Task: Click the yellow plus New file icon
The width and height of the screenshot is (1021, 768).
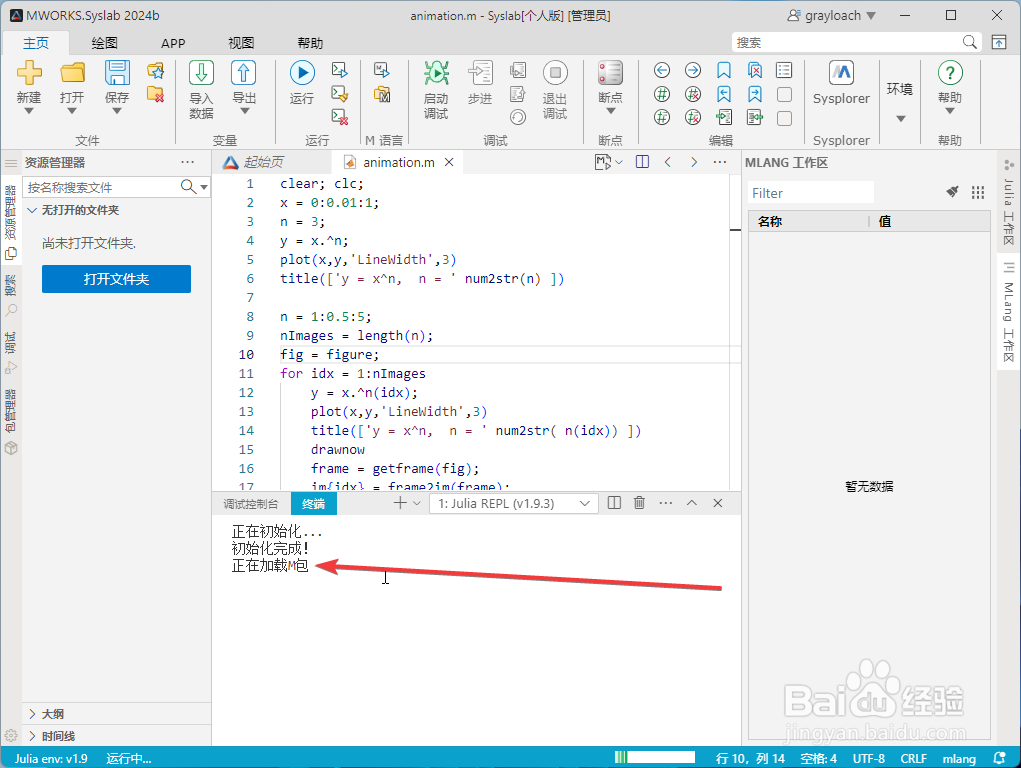Action: tap(29, 72)
